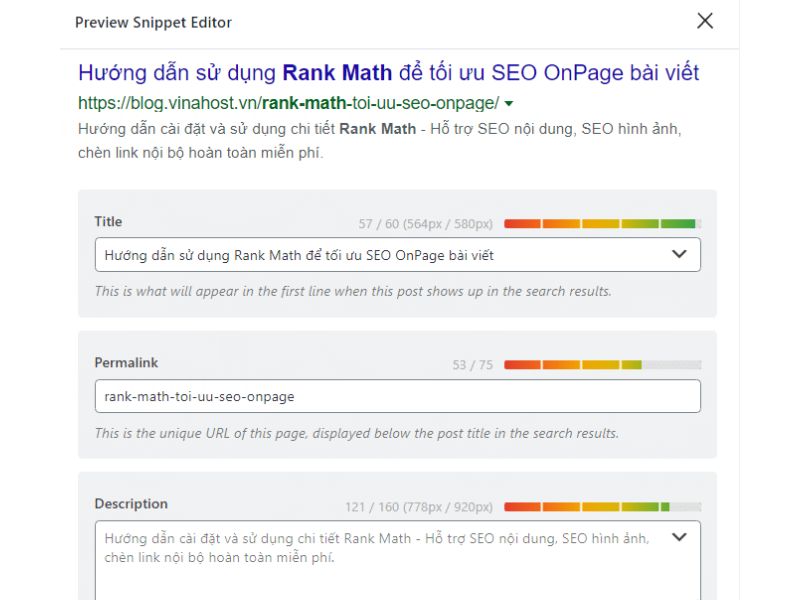This screenshot has width=800, height=600.
Task: Select the Title section label
Action: (107, 222)
